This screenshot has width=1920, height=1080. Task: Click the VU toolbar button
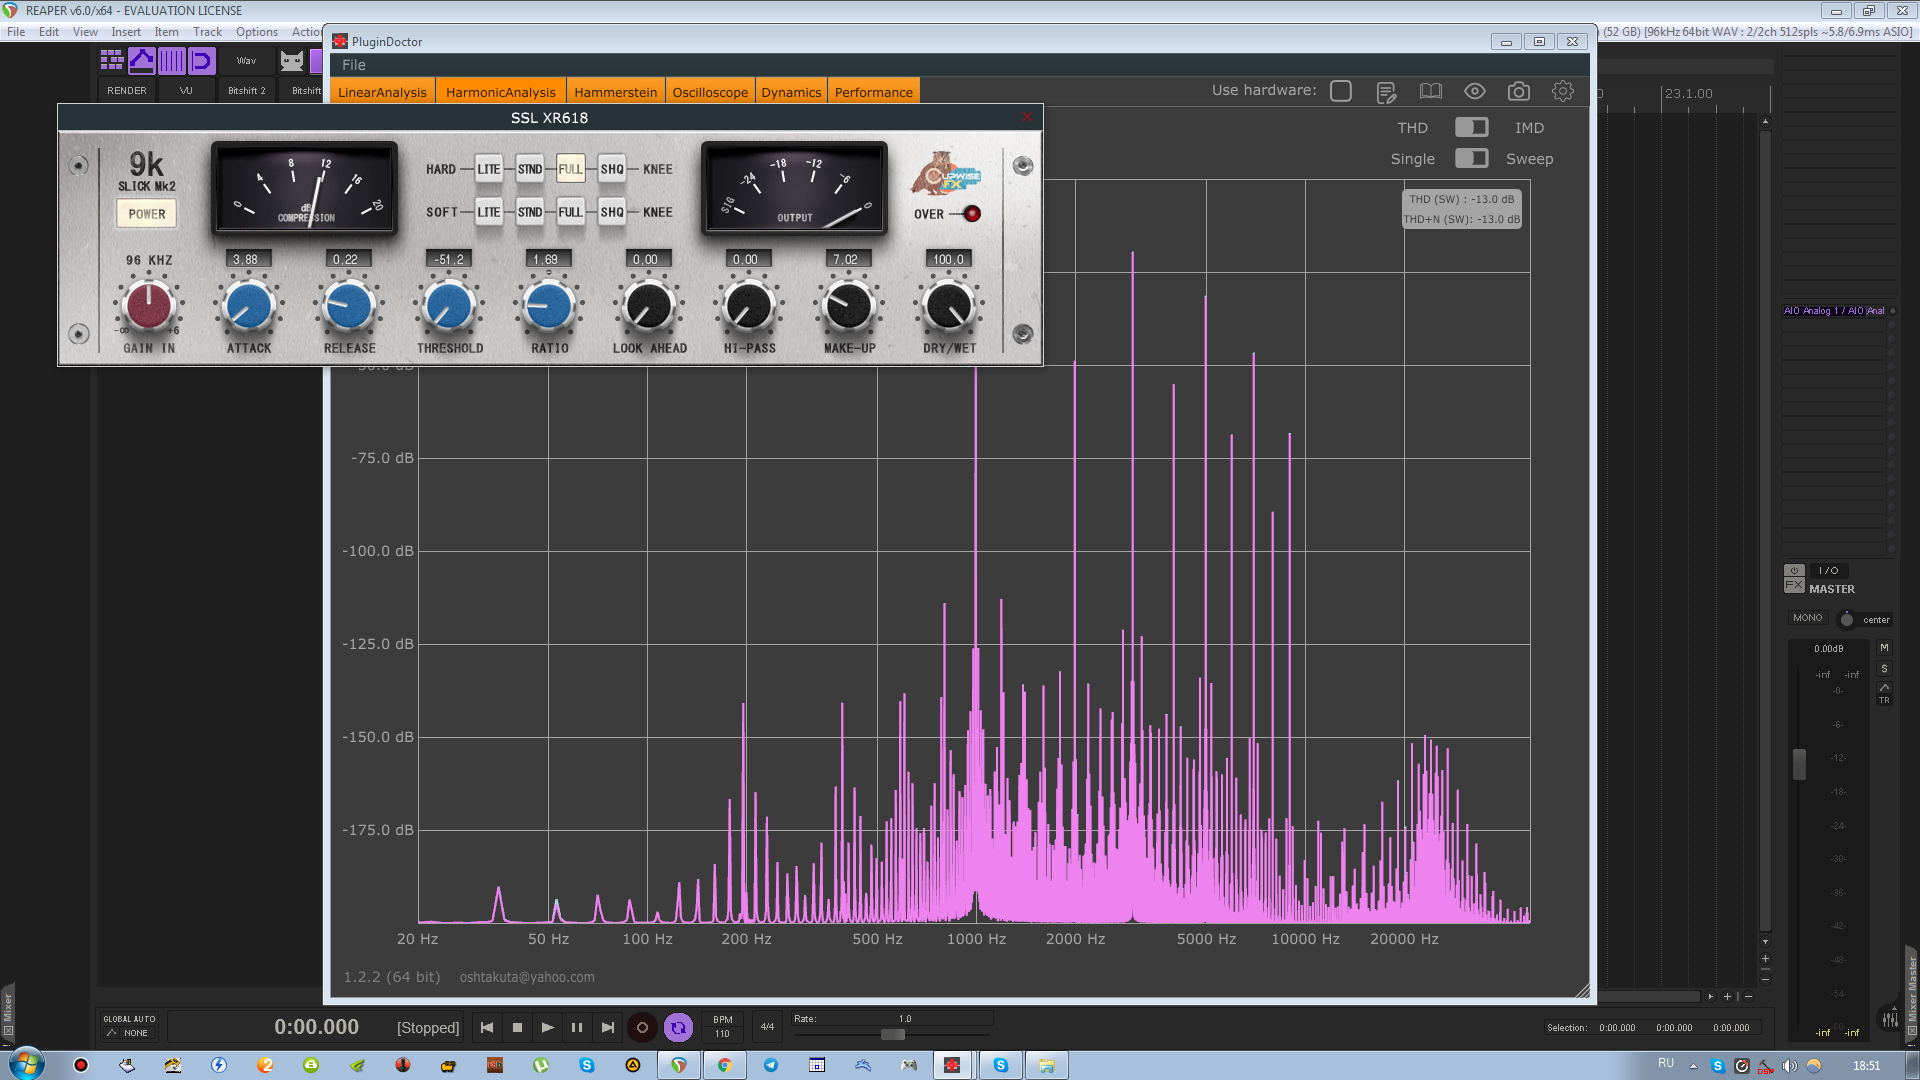[186, 90]
